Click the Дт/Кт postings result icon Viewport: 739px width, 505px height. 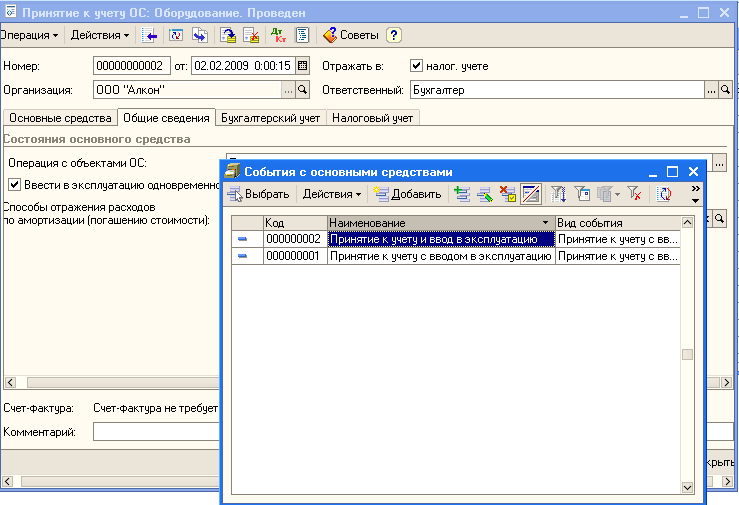279,35
